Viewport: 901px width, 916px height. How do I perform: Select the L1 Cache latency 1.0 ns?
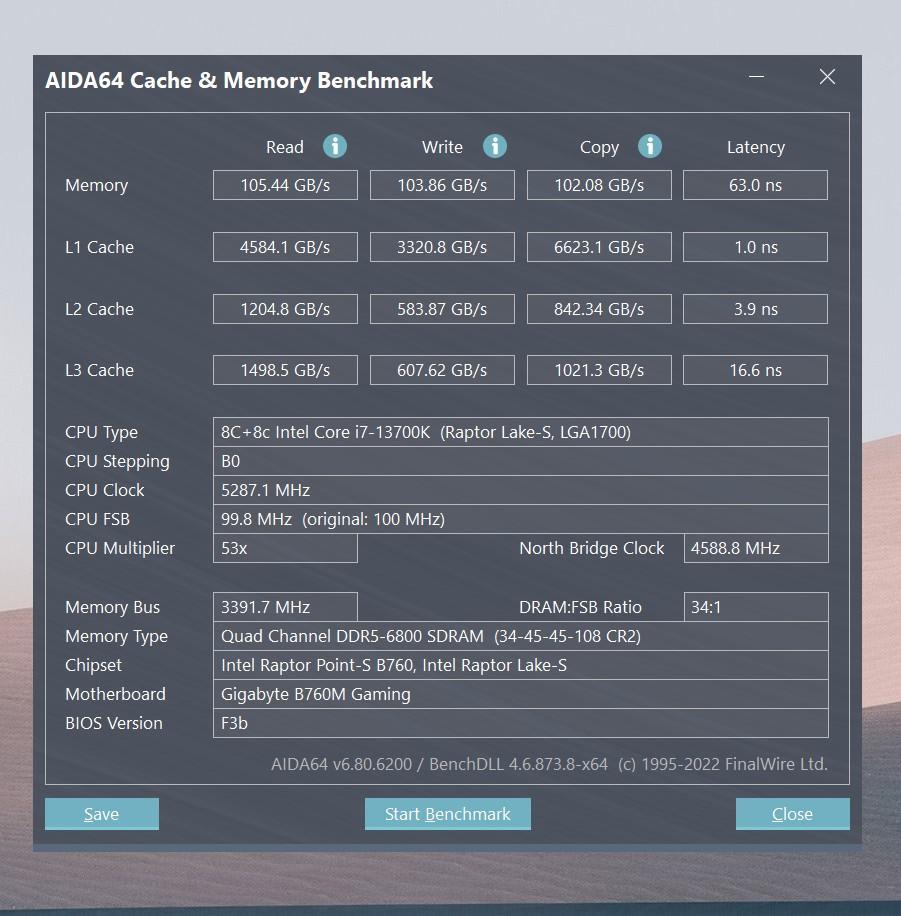click(756, 247)
